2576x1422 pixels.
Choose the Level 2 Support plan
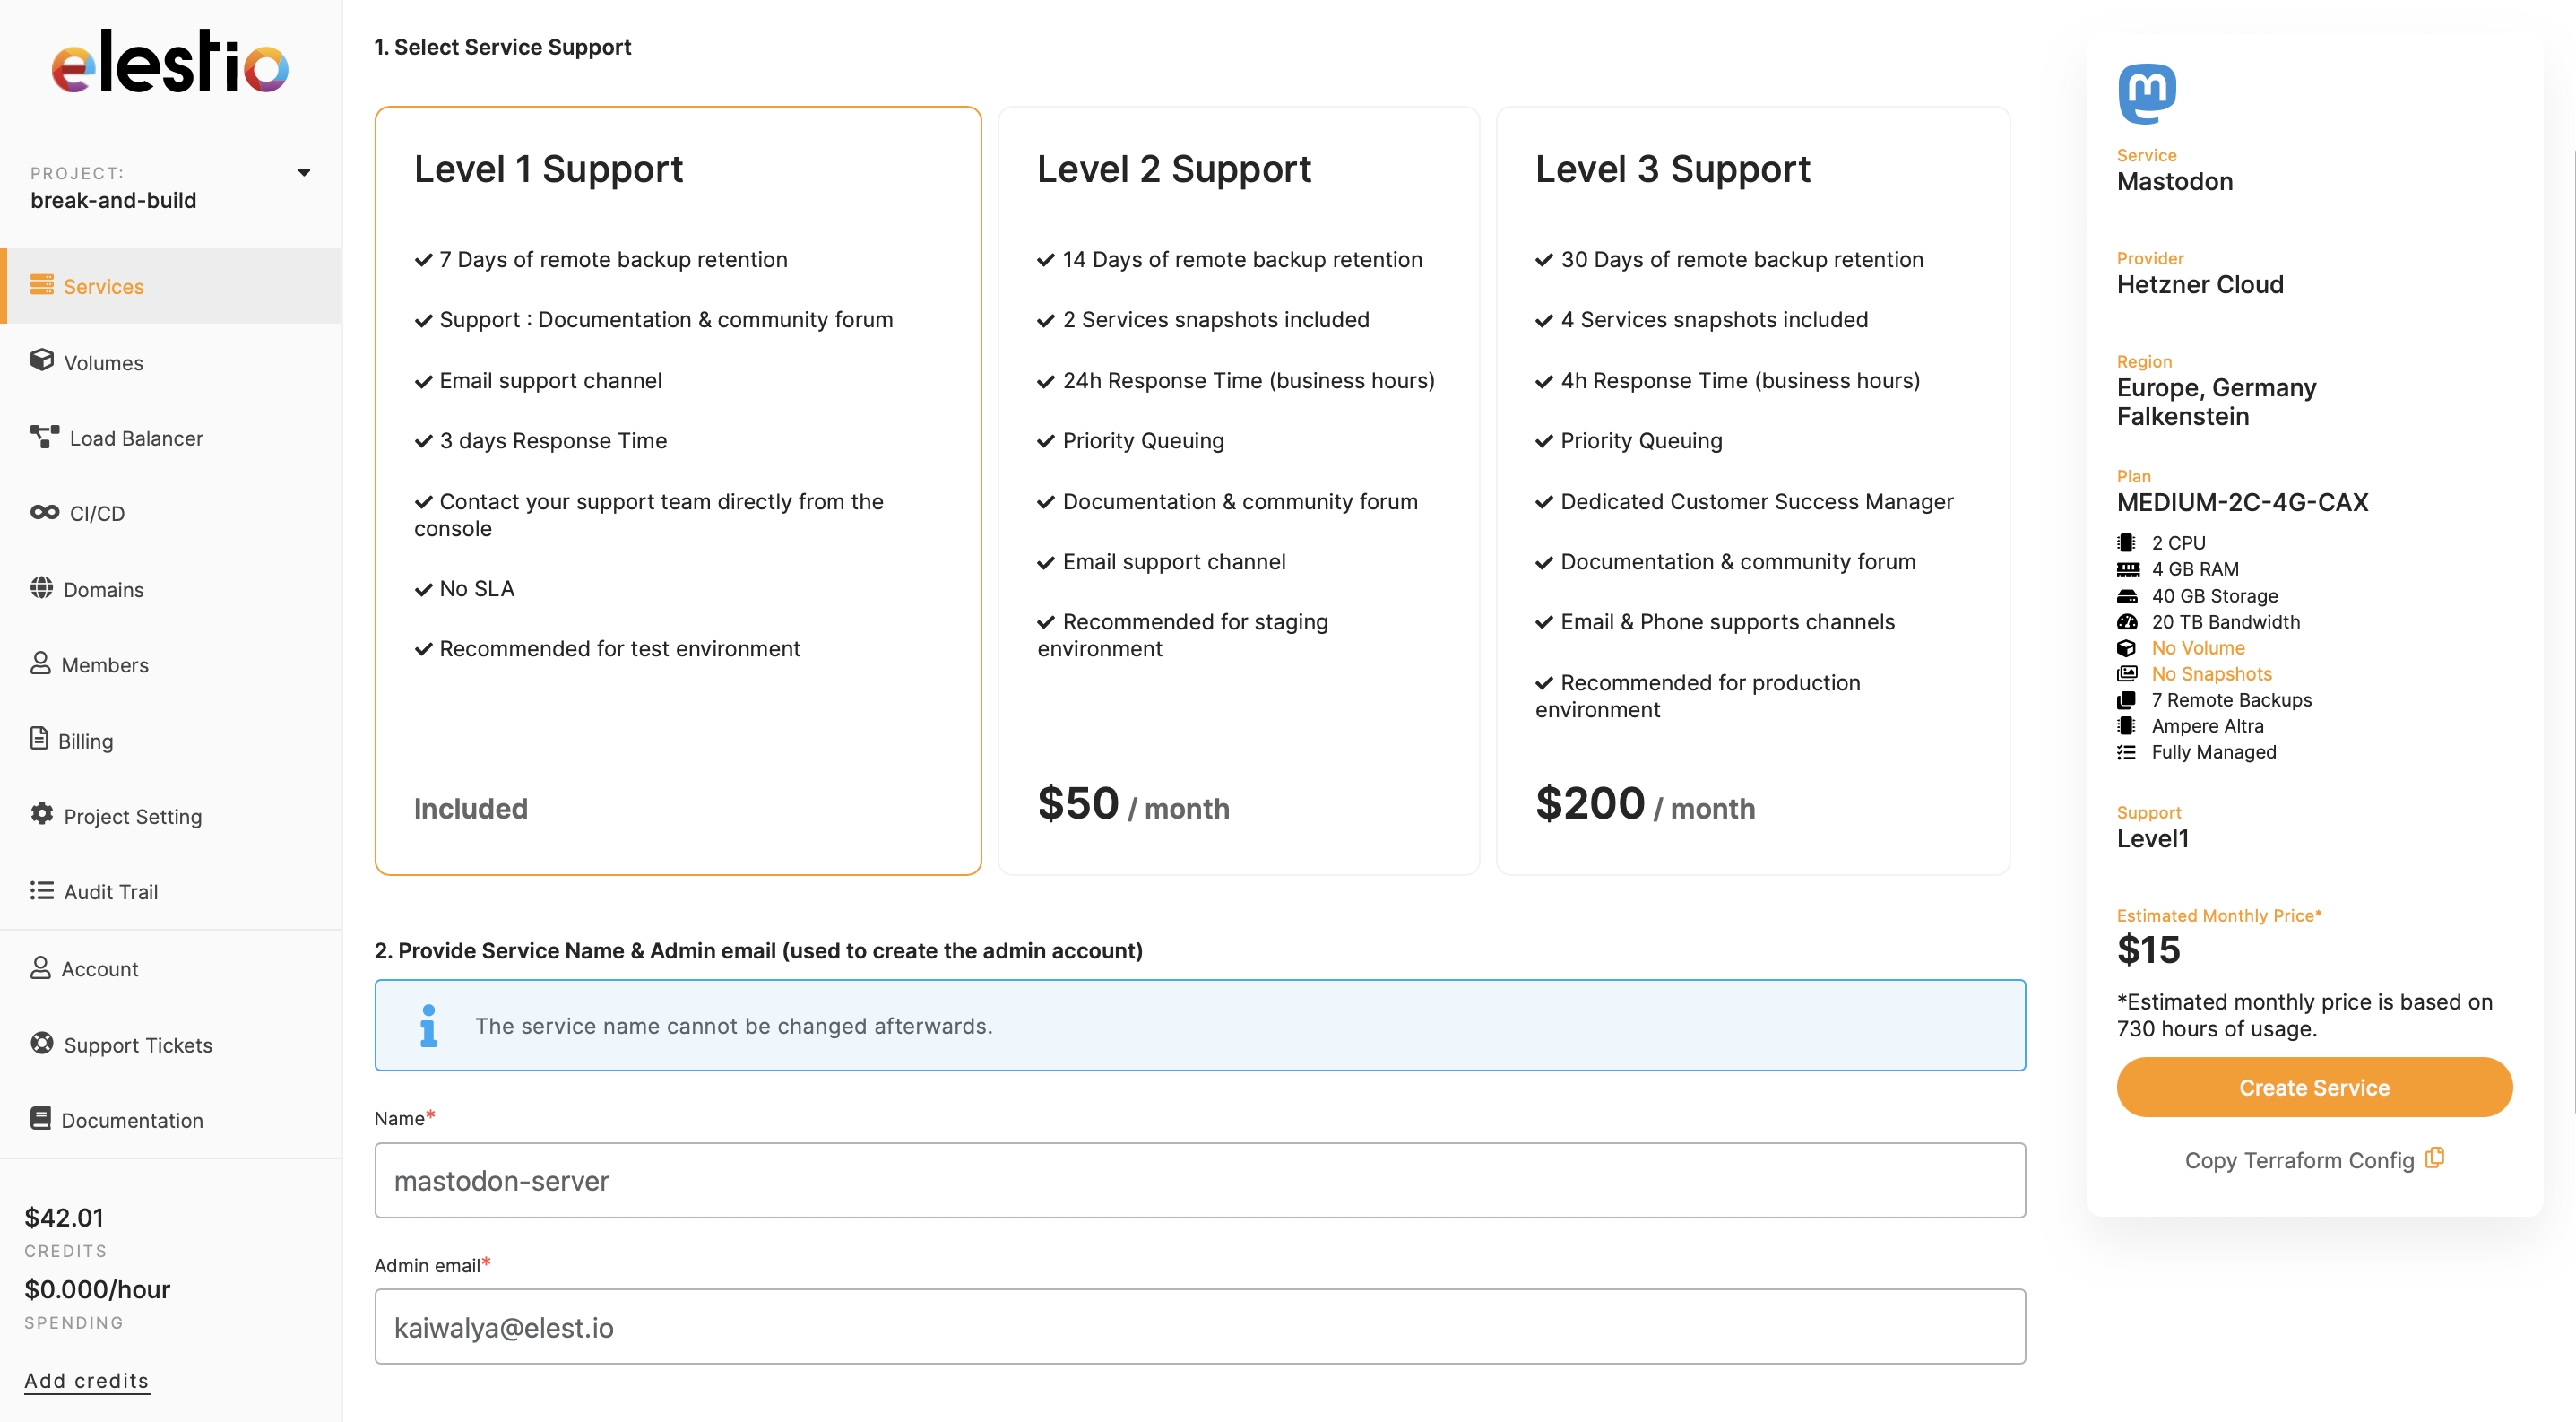1238,490
